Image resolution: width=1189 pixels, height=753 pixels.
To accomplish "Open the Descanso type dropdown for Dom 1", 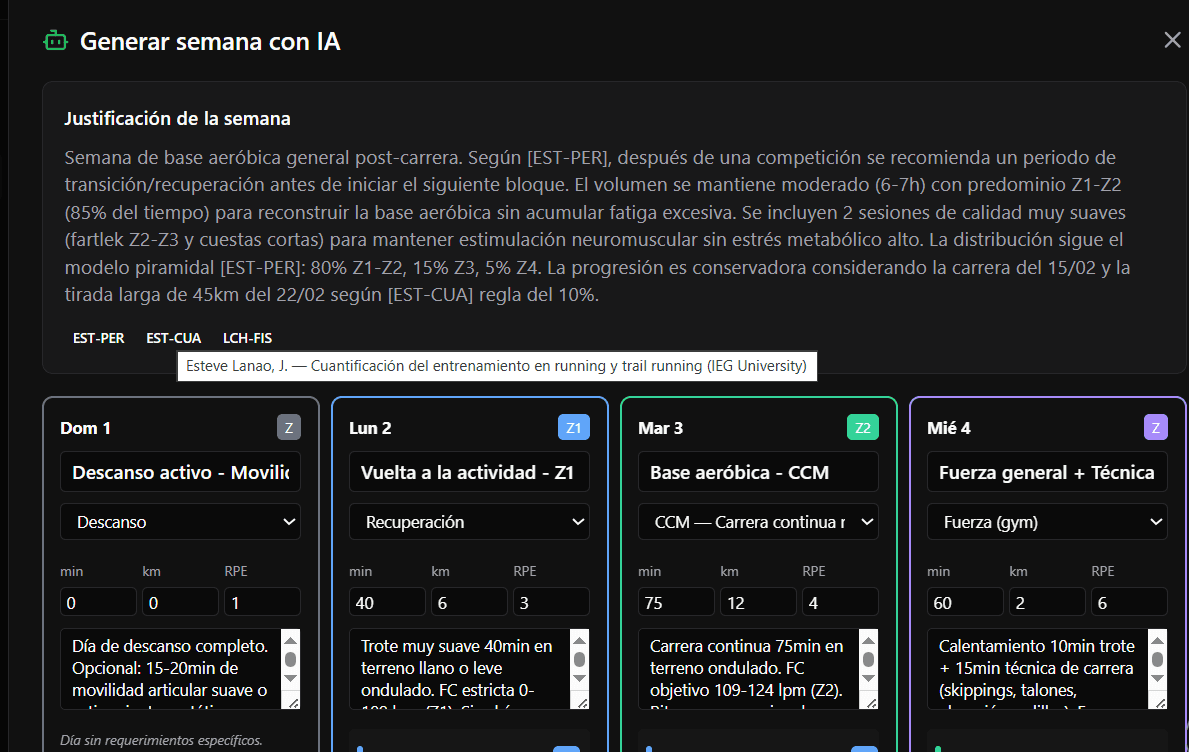I will coord(180,522).
